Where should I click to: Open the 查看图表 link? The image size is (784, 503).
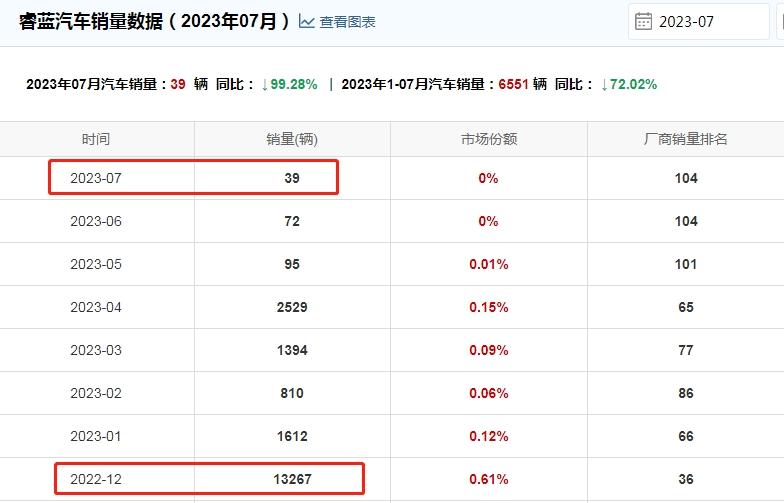347,22
